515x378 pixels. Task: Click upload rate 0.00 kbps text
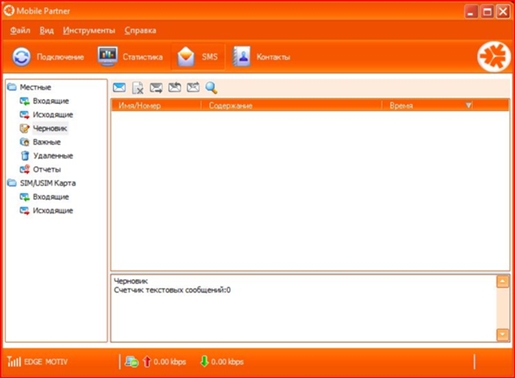click(x=170, y=362)
